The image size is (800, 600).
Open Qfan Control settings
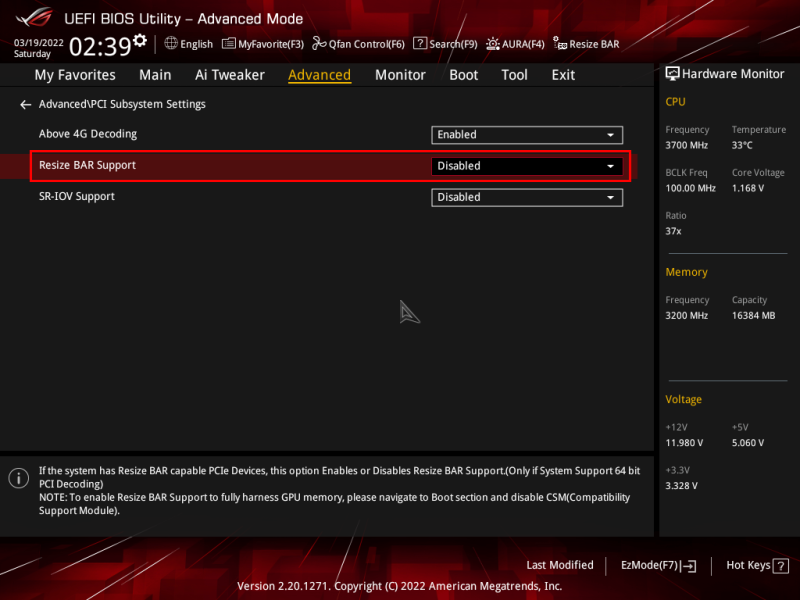point(357,44)
